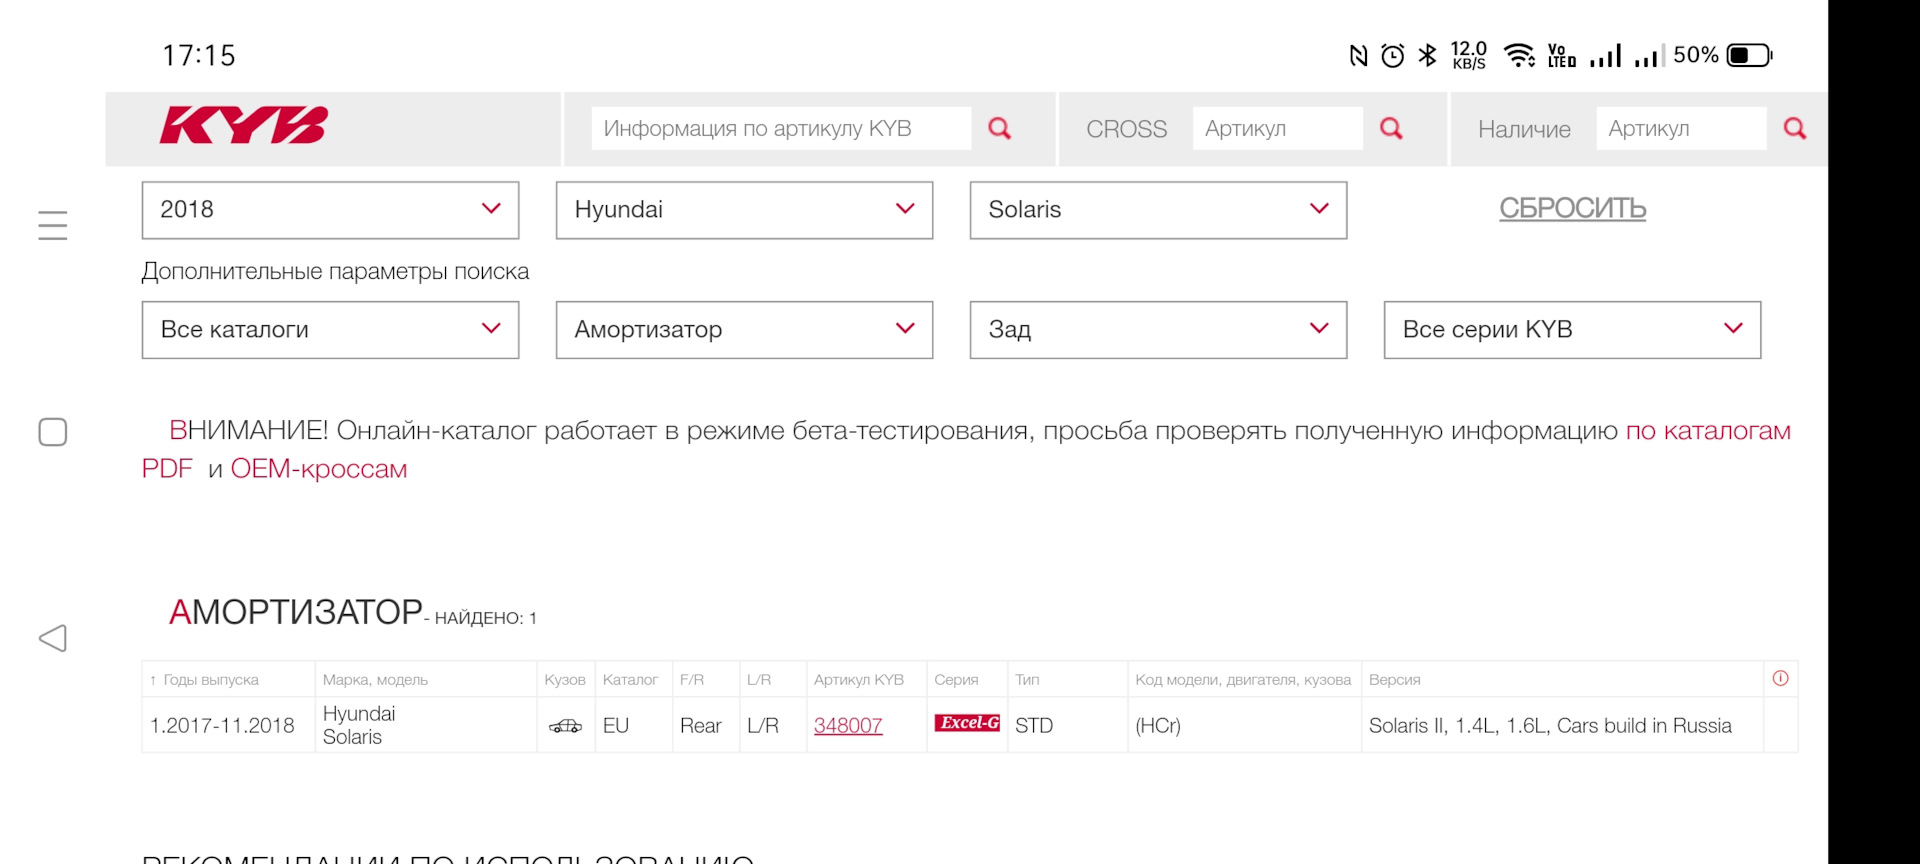Click the Информация по артикулу KYB field
1920x864 pixels.
click(780, 129)
